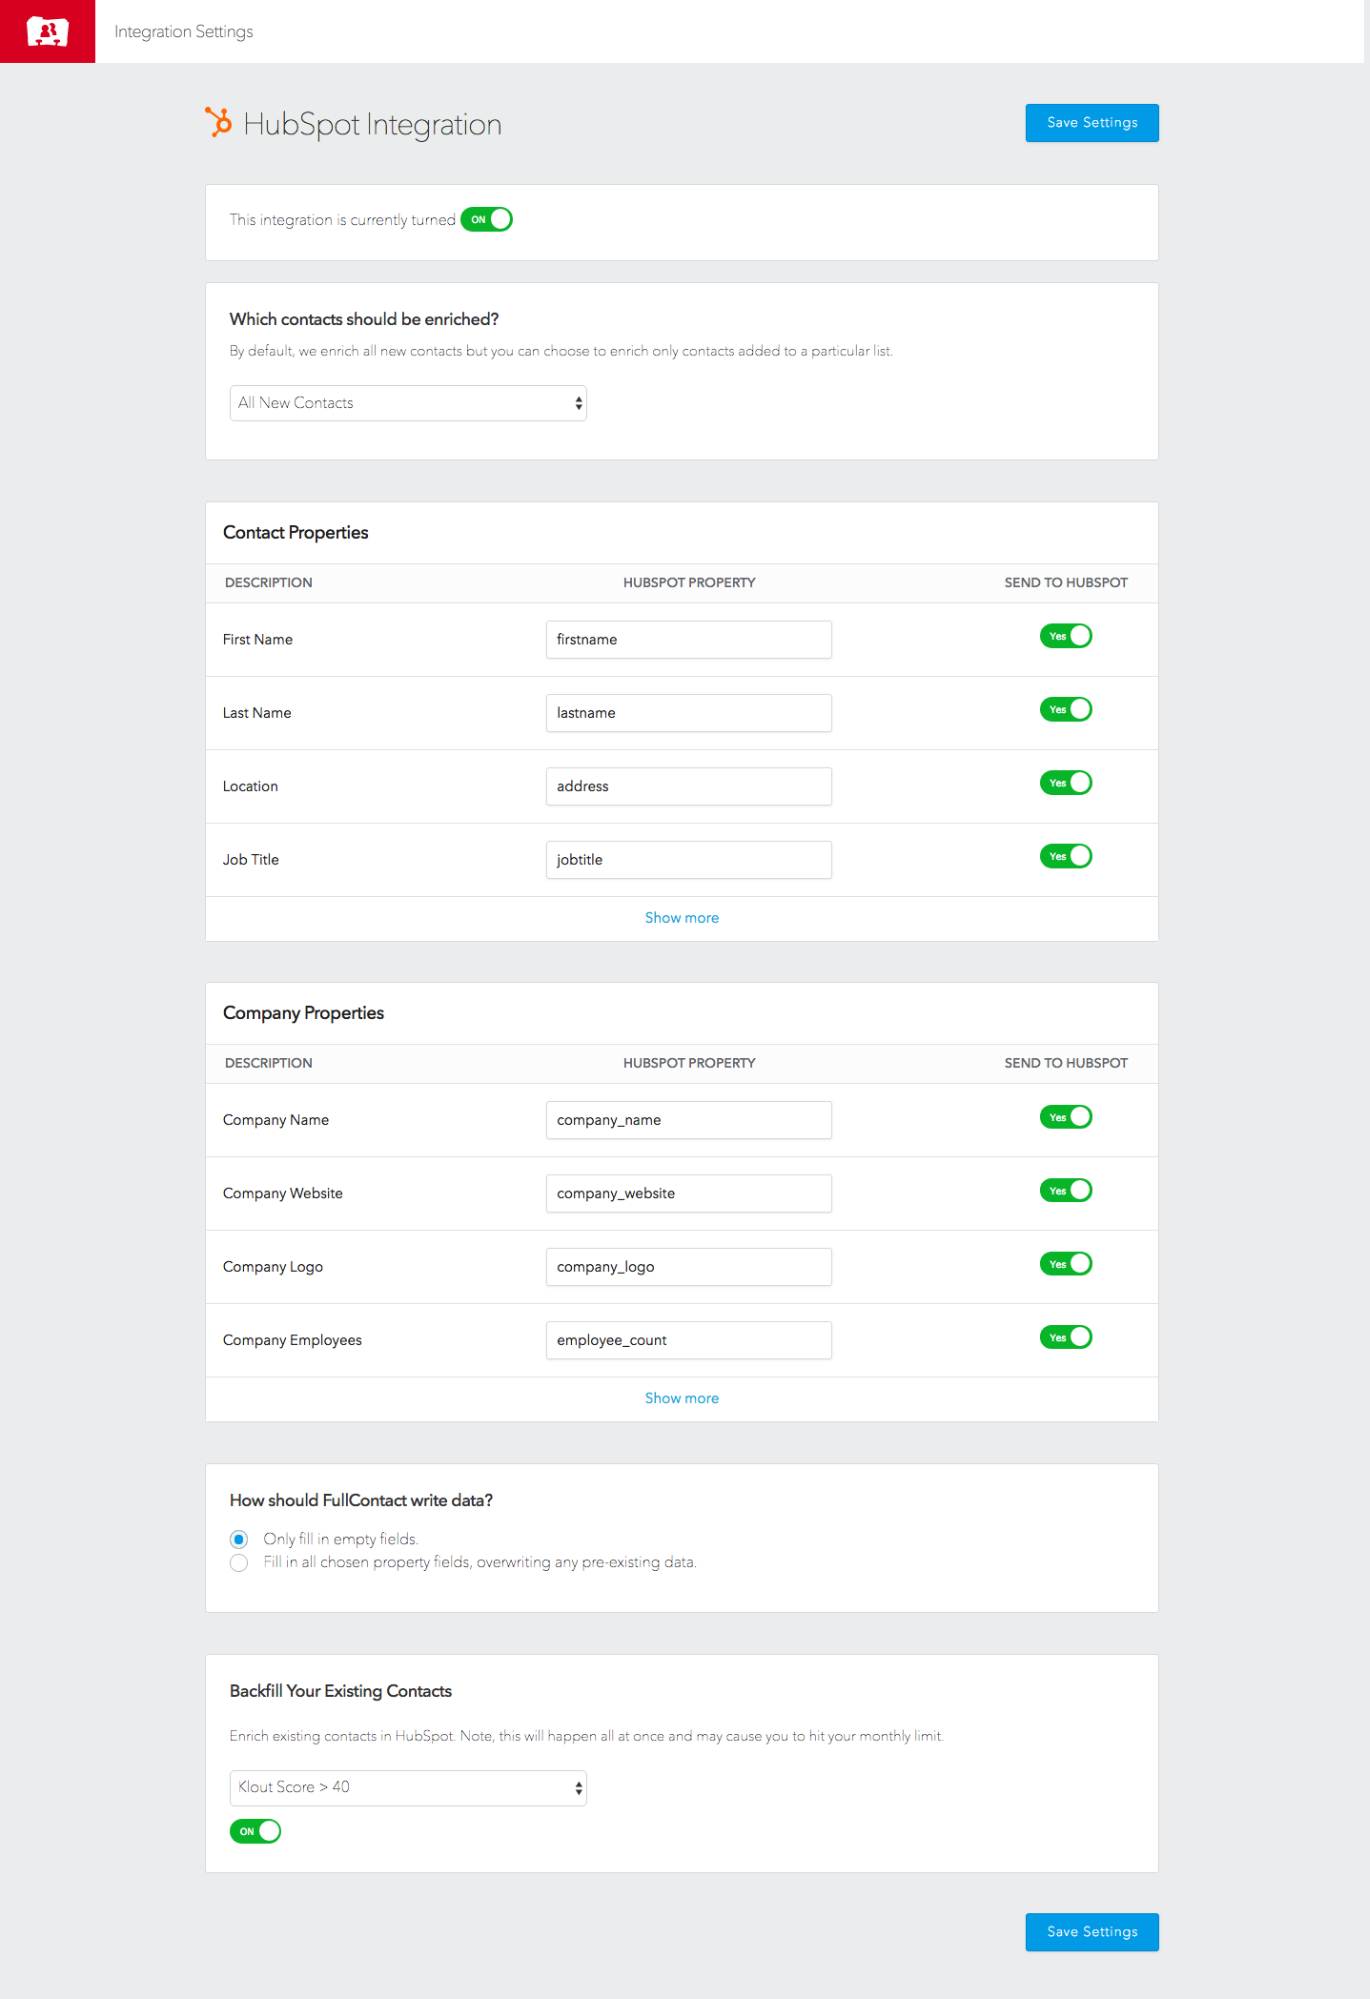Edit the jobtitle property field
1370x1999 pixels.
pyautogui.click(x=689, y=860)
